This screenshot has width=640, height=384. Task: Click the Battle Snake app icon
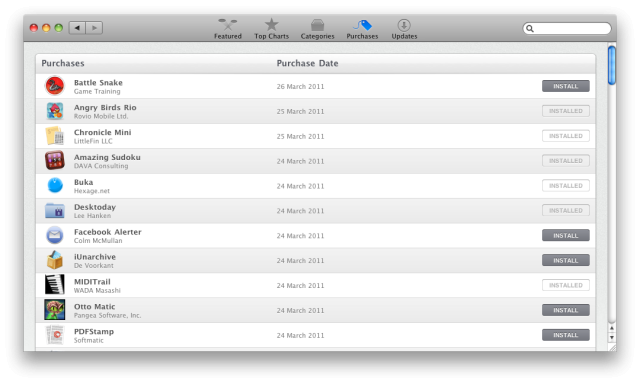pyautogui.click(x=55, y=86)
